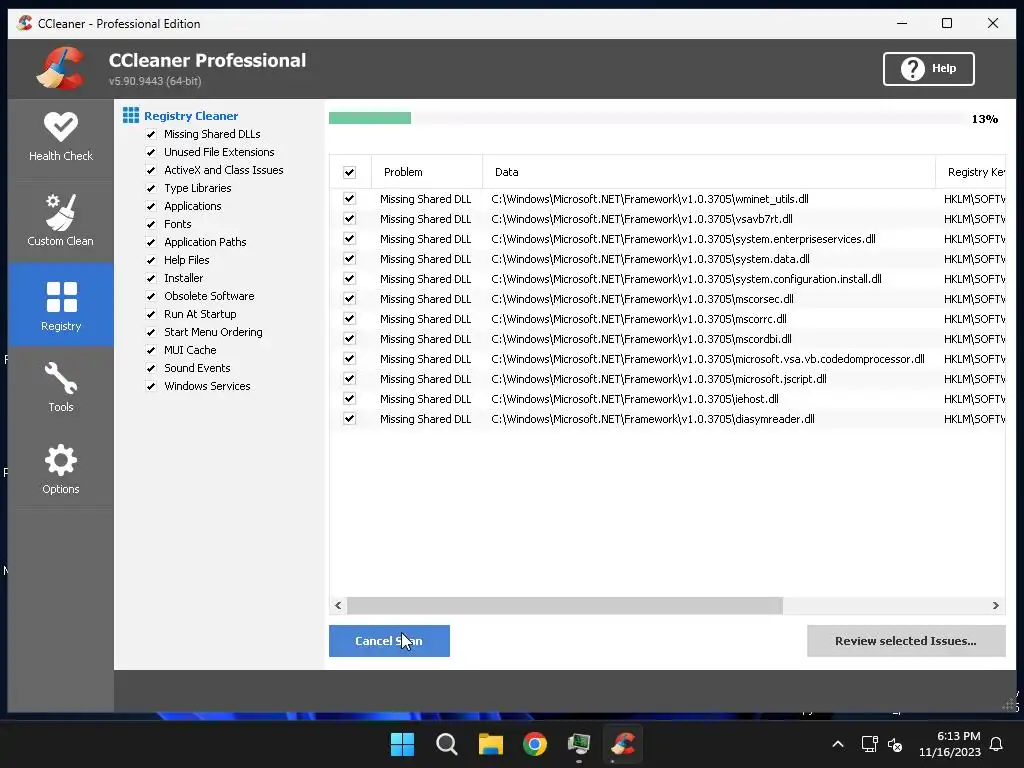The width and height of the screenshot is (1024, 768).
Task: Launch Google Chrome from the taskbar
Action: tap(535, 744)
